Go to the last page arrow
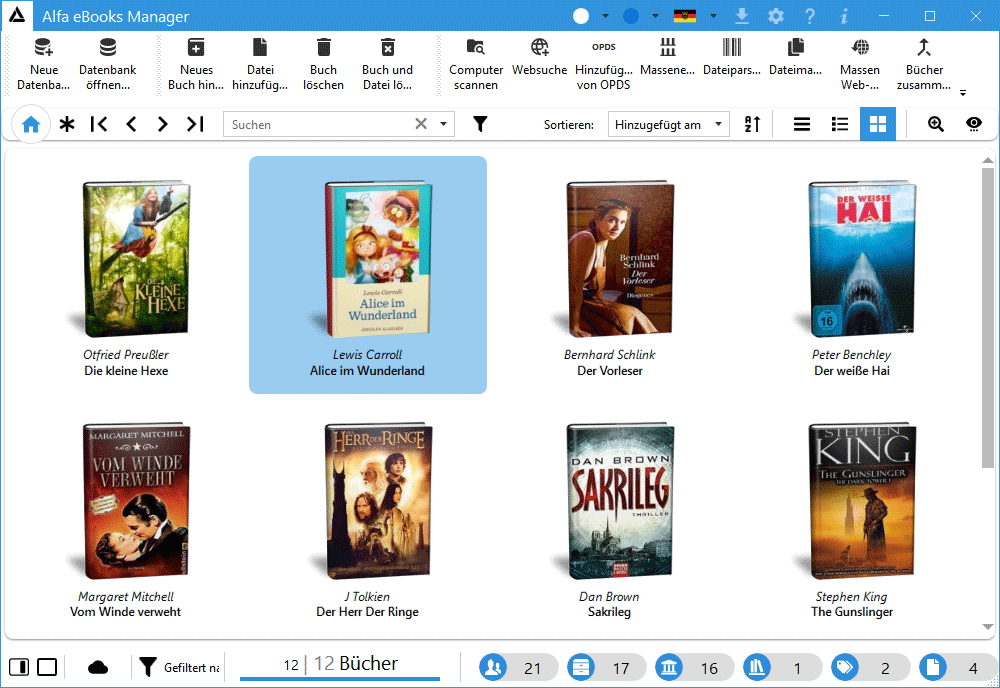The height and width of the screenshot is (688, 1000). coord(195,124)
